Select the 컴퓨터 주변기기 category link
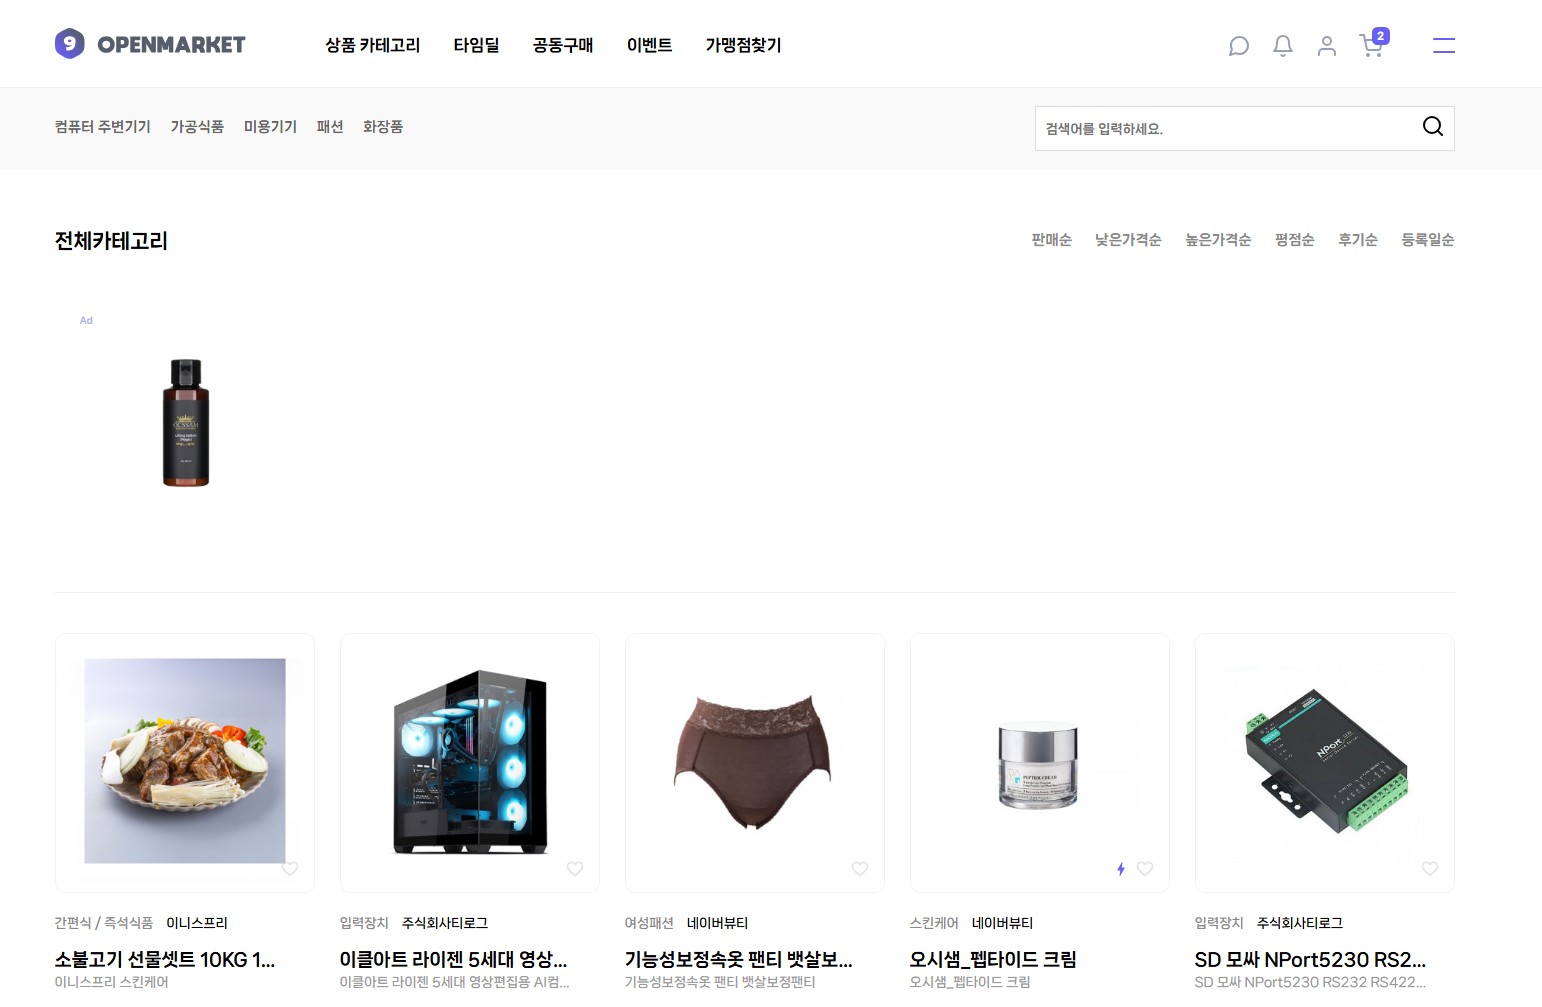Image resolution: width=1542 pixels, height=1007 pixels. coord(102,127)
